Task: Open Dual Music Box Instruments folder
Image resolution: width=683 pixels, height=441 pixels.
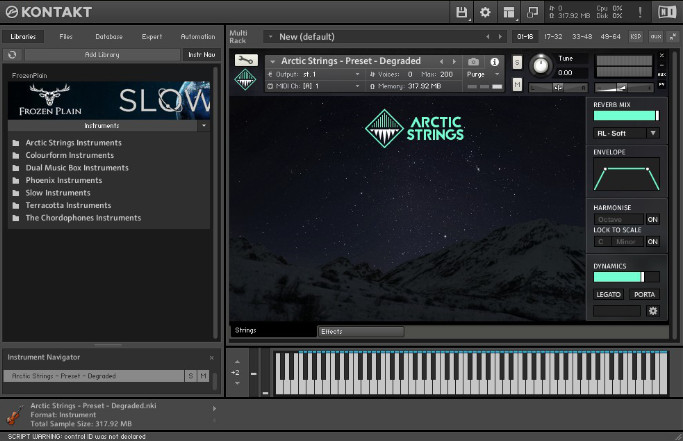Action: [x=77, y=168]
